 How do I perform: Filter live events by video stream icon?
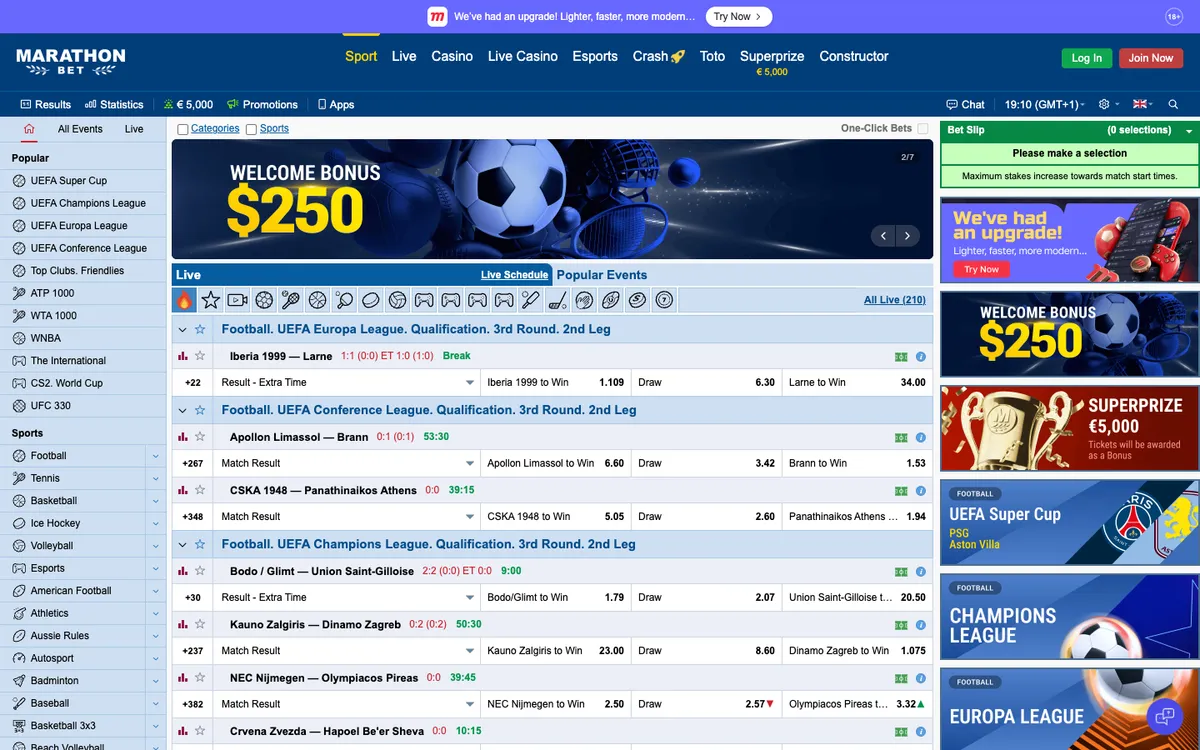click(x=237, y=300)
